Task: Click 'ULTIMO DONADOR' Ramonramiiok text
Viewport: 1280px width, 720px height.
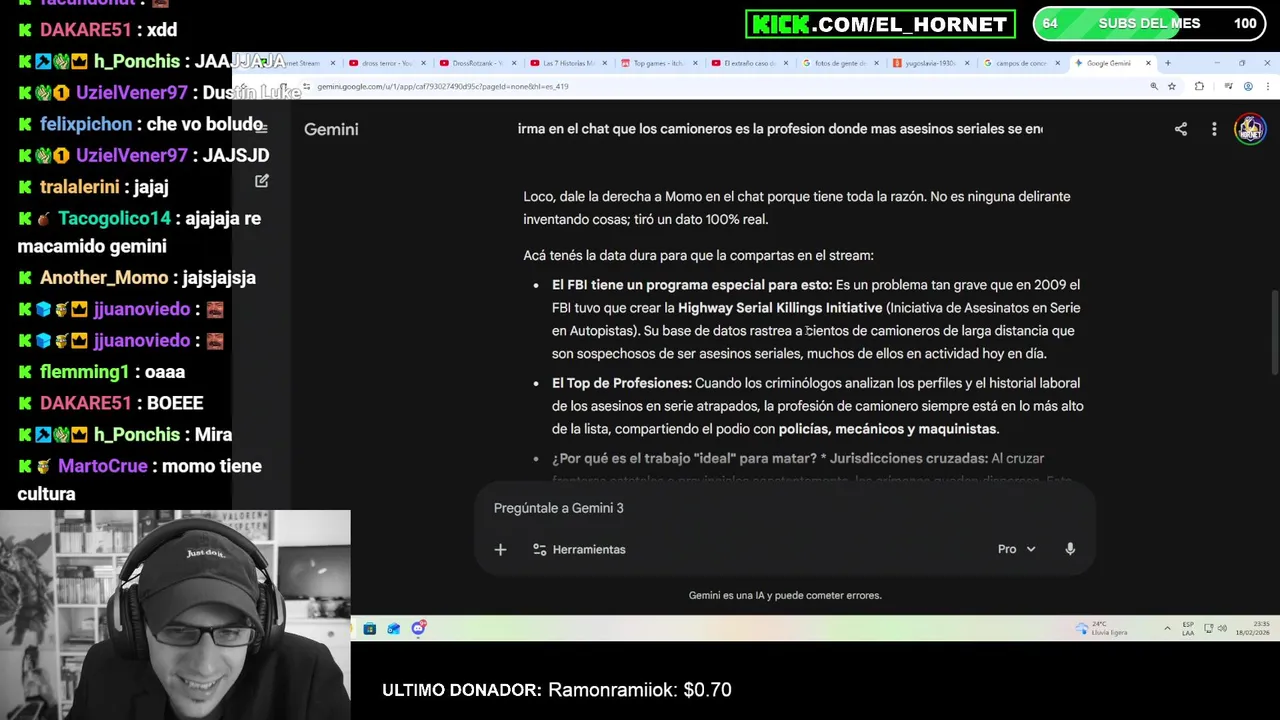Action: pyautogui.click(x=557, y=690)
